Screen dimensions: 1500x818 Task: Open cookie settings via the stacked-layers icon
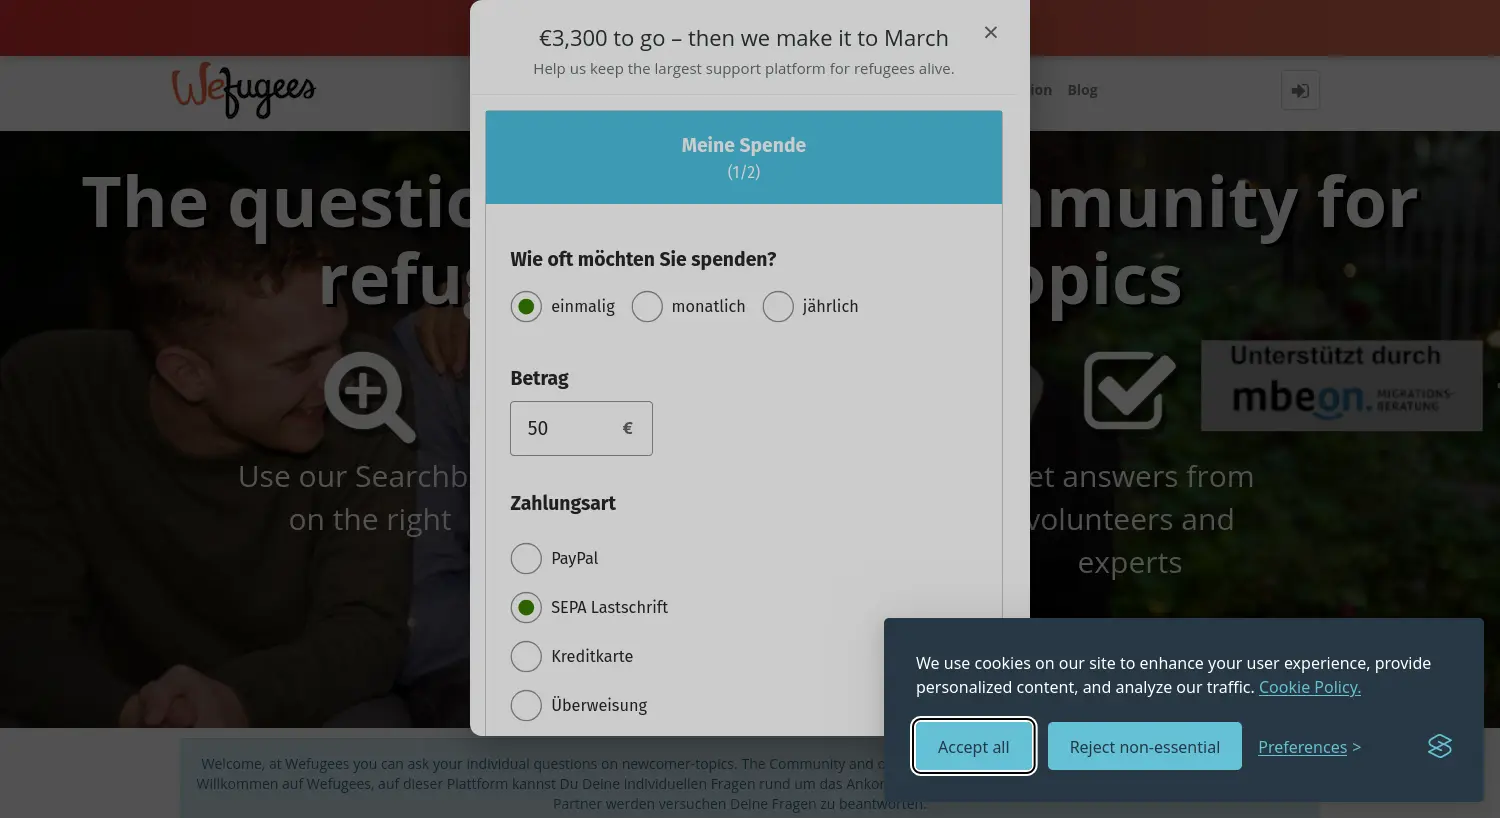click(x=1439, y=746)
